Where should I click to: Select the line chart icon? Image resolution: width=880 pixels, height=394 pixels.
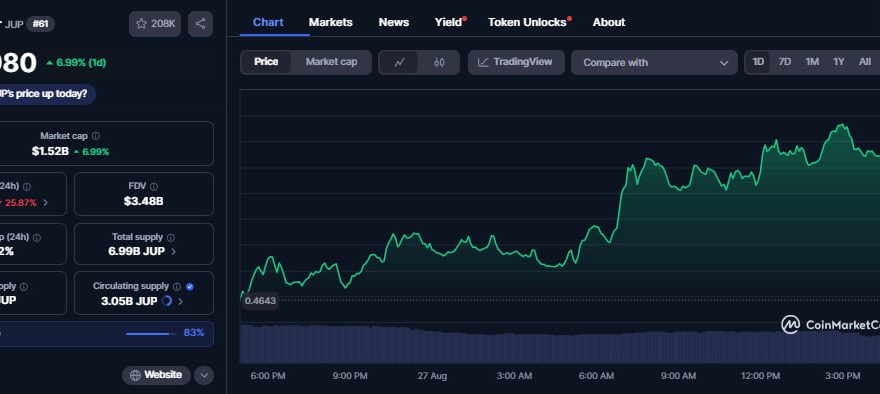[399, 62]
